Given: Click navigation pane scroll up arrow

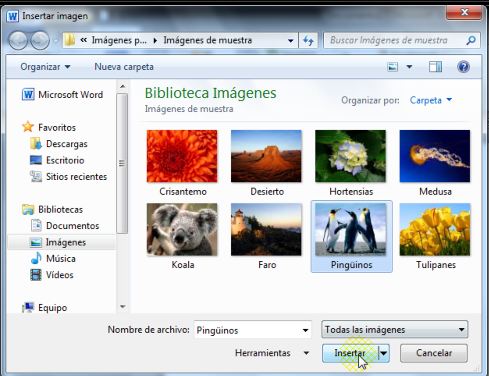Looking at the screenshot, I should pos(122,86).
